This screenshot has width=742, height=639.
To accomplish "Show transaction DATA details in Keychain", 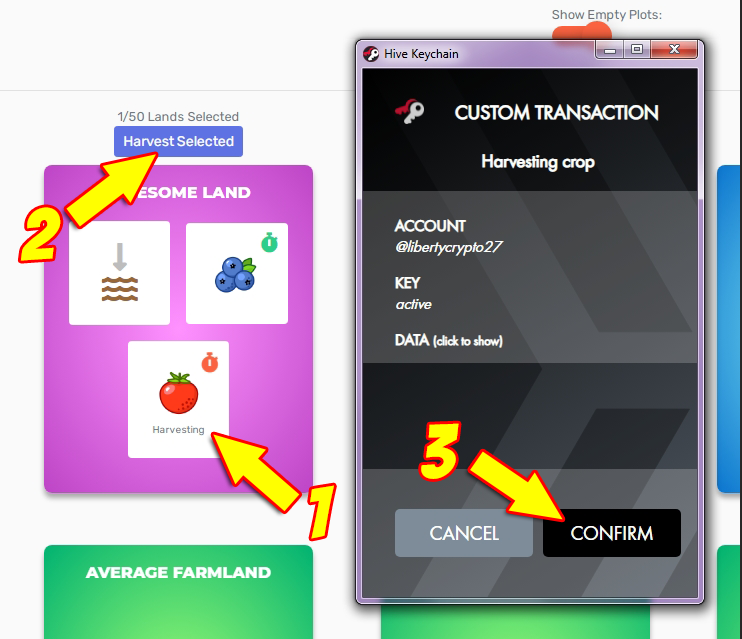I will [449, 340].
